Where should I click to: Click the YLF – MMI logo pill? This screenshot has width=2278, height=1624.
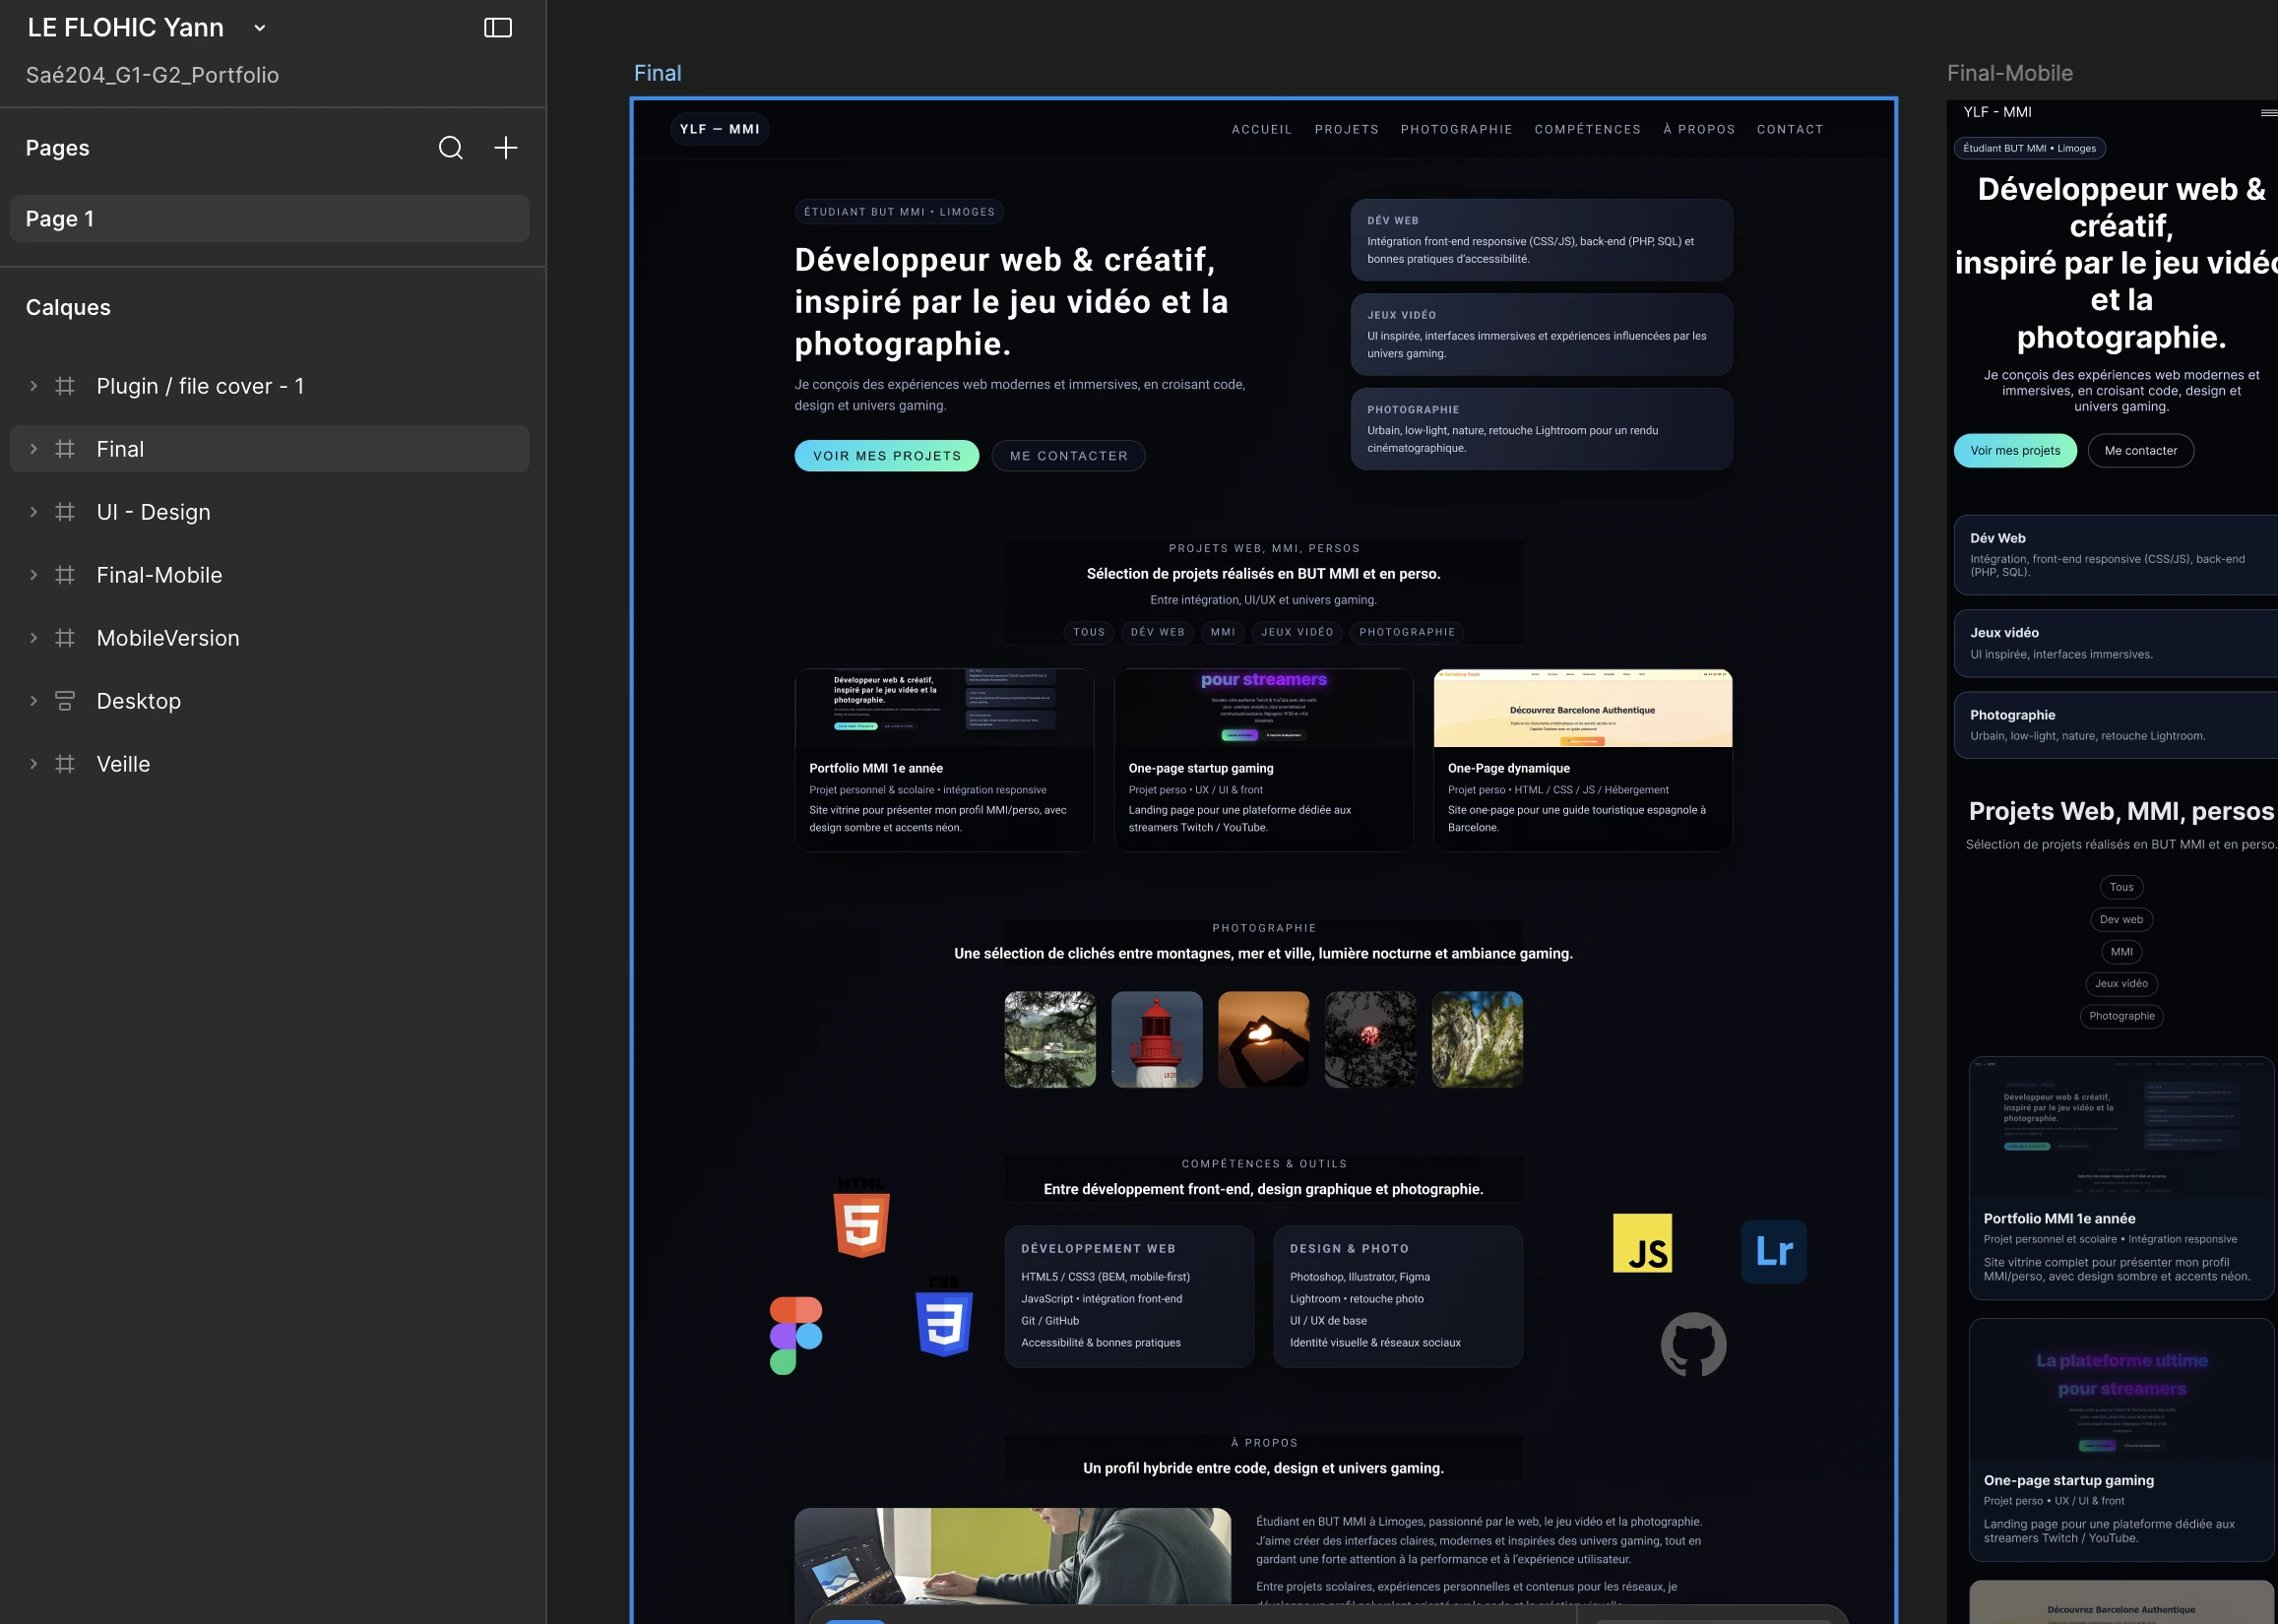[719, 129]
